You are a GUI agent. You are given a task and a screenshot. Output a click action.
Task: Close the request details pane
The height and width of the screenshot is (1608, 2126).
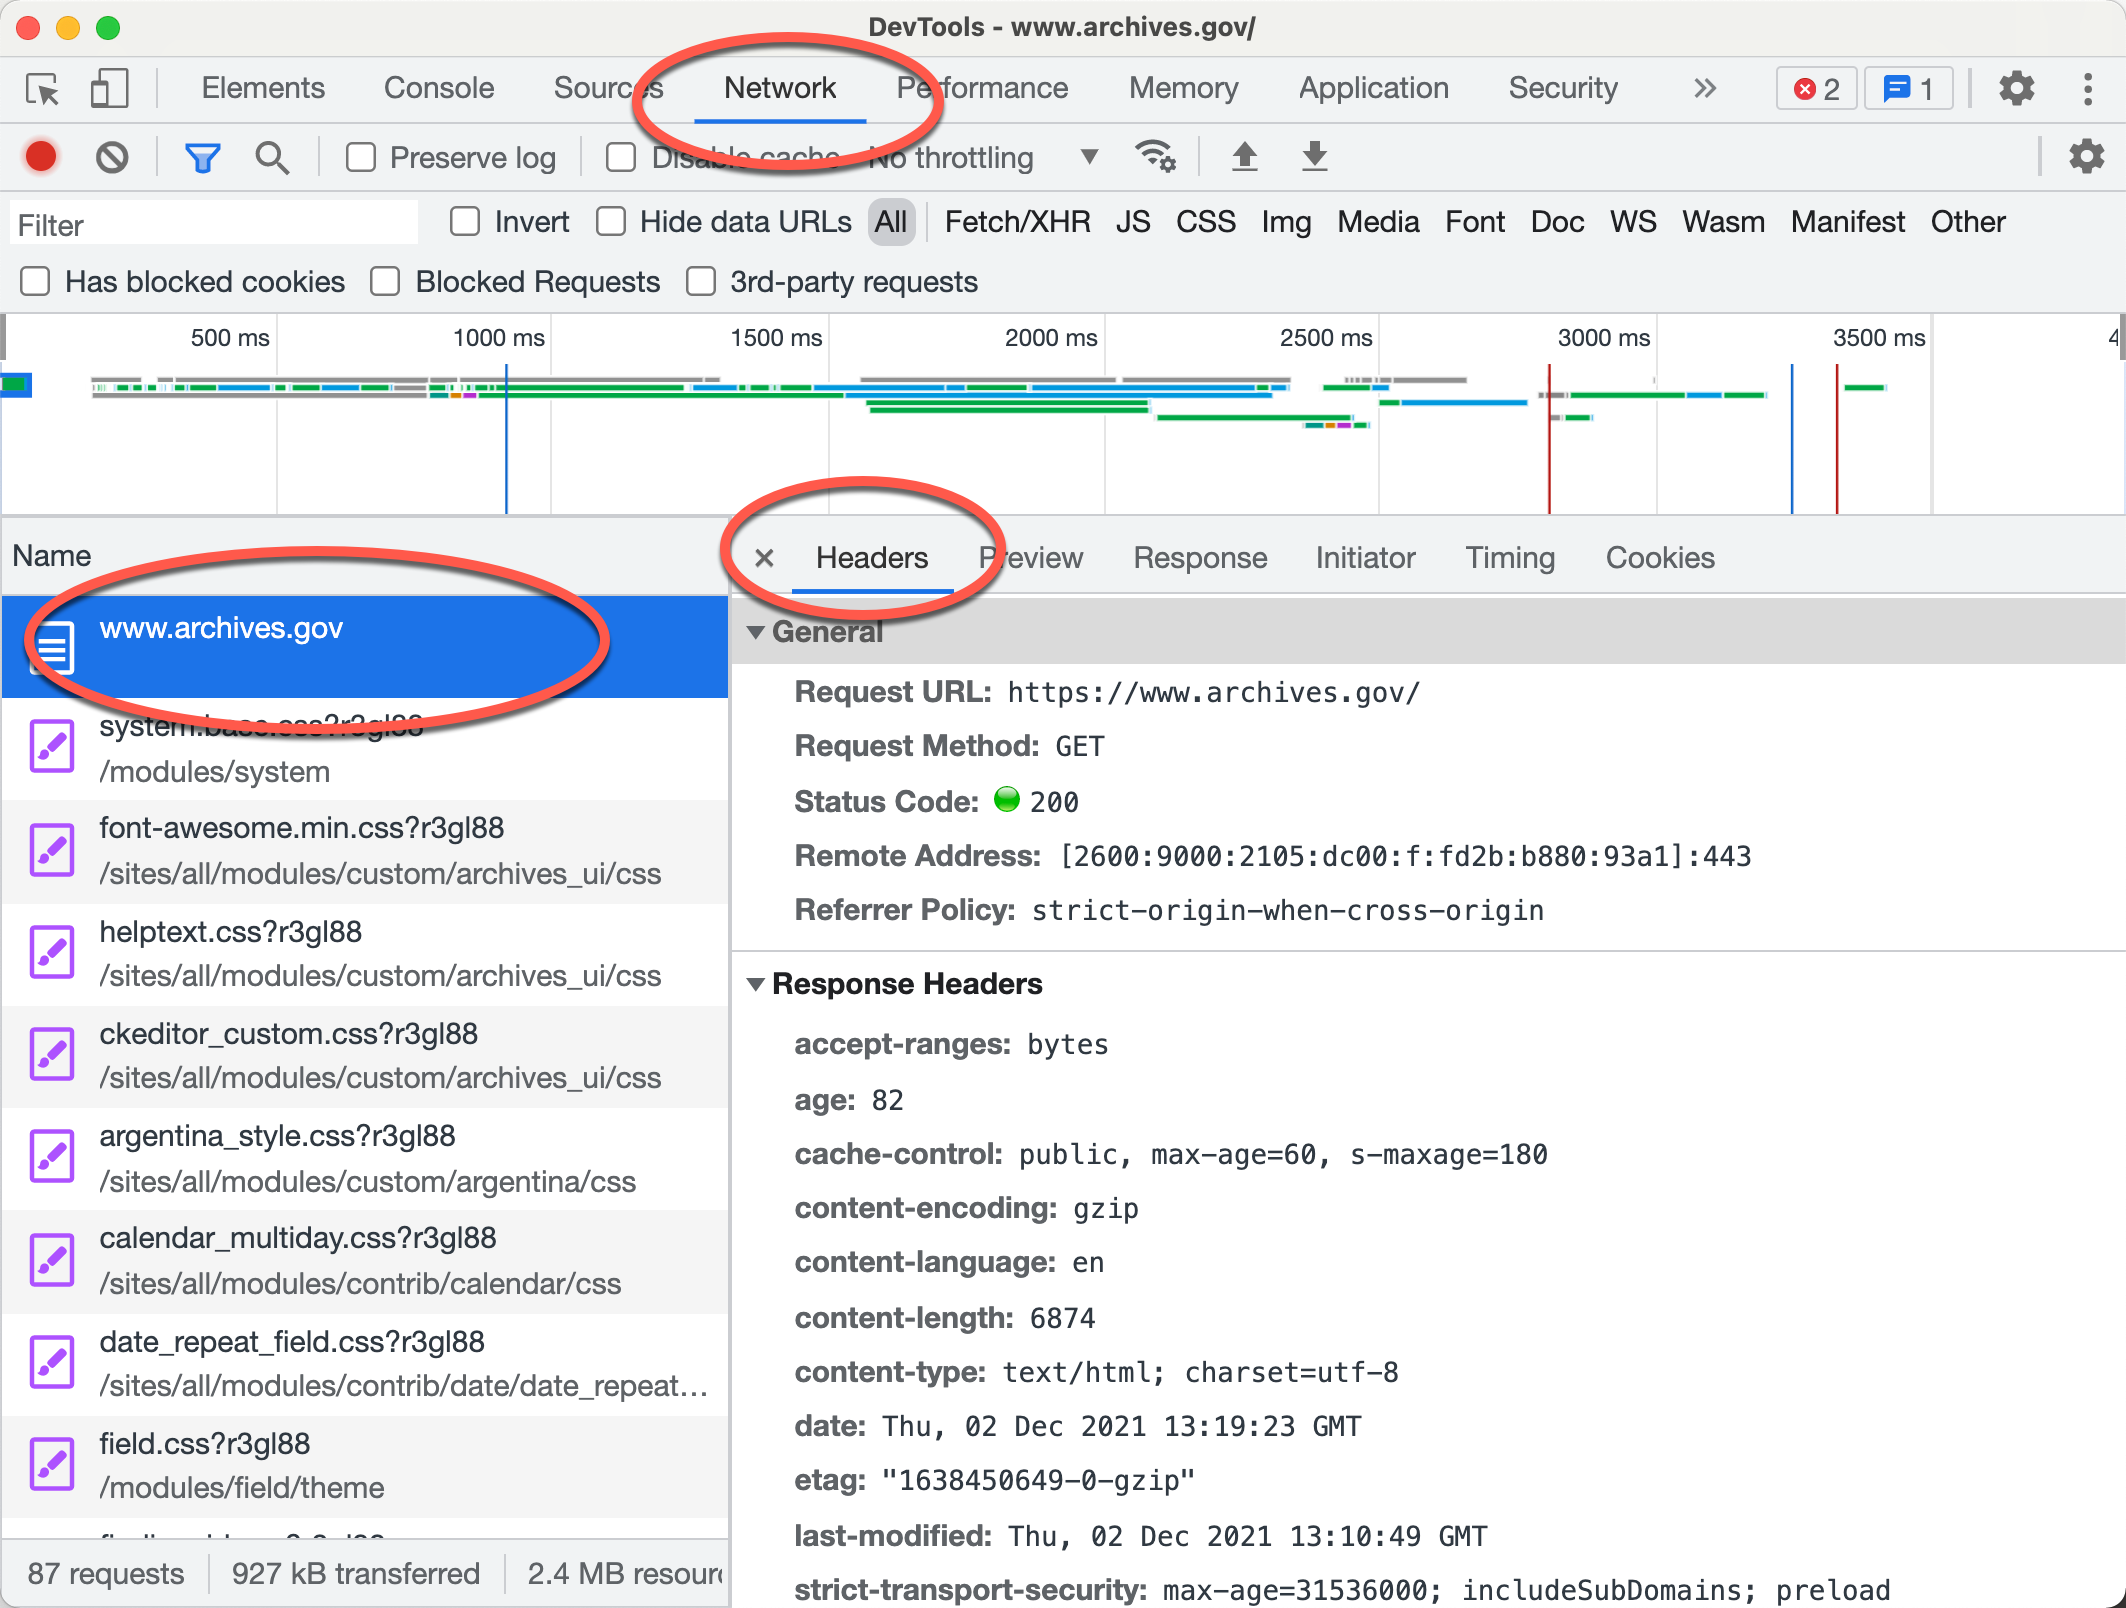click(x=764, y=558)
